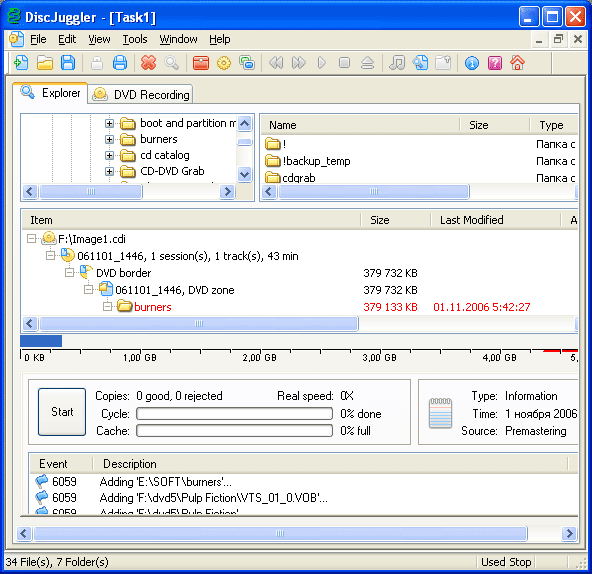The height and width of the screenshot is (574, 592).
Task: Click the Description column header in log
Action: click(x=330, y=464)
